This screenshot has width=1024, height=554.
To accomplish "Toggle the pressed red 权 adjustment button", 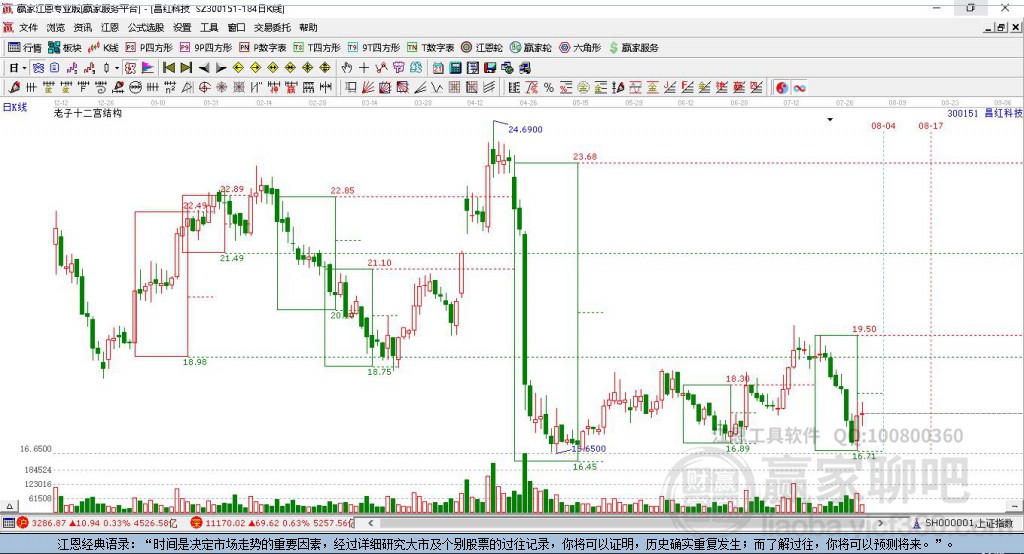I will click(x=131, y=68).
